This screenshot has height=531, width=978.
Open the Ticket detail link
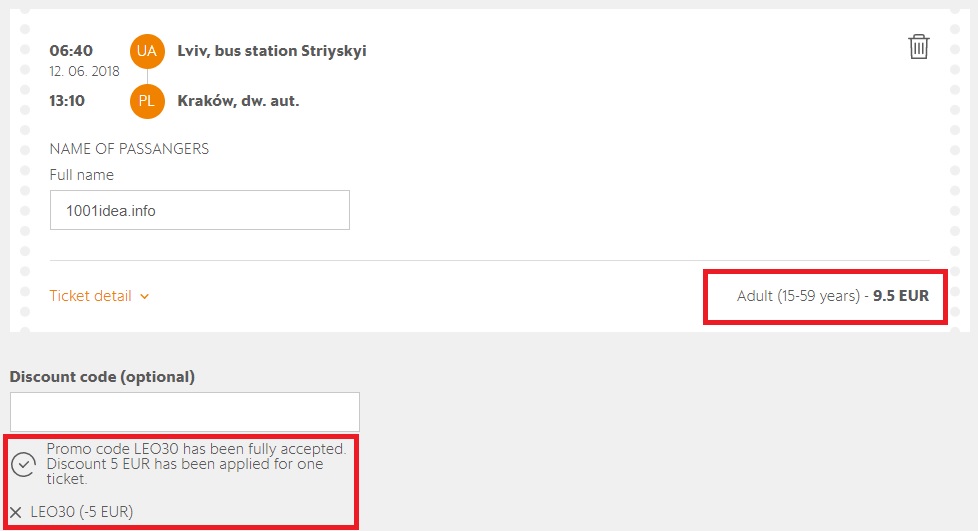(x=91, y=296)
